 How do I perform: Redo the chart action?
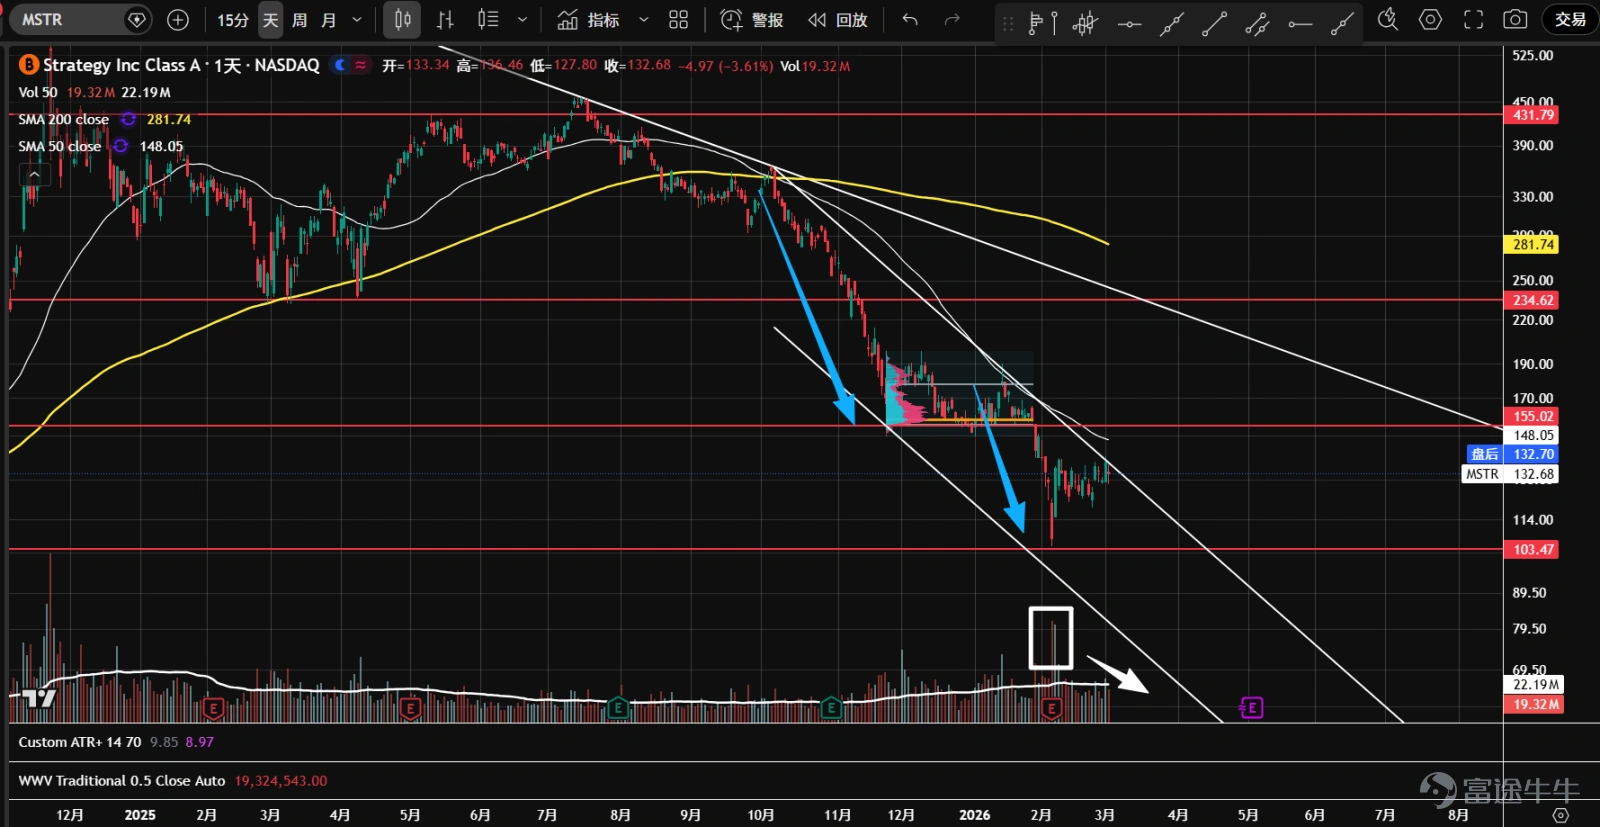pos(952,20)
